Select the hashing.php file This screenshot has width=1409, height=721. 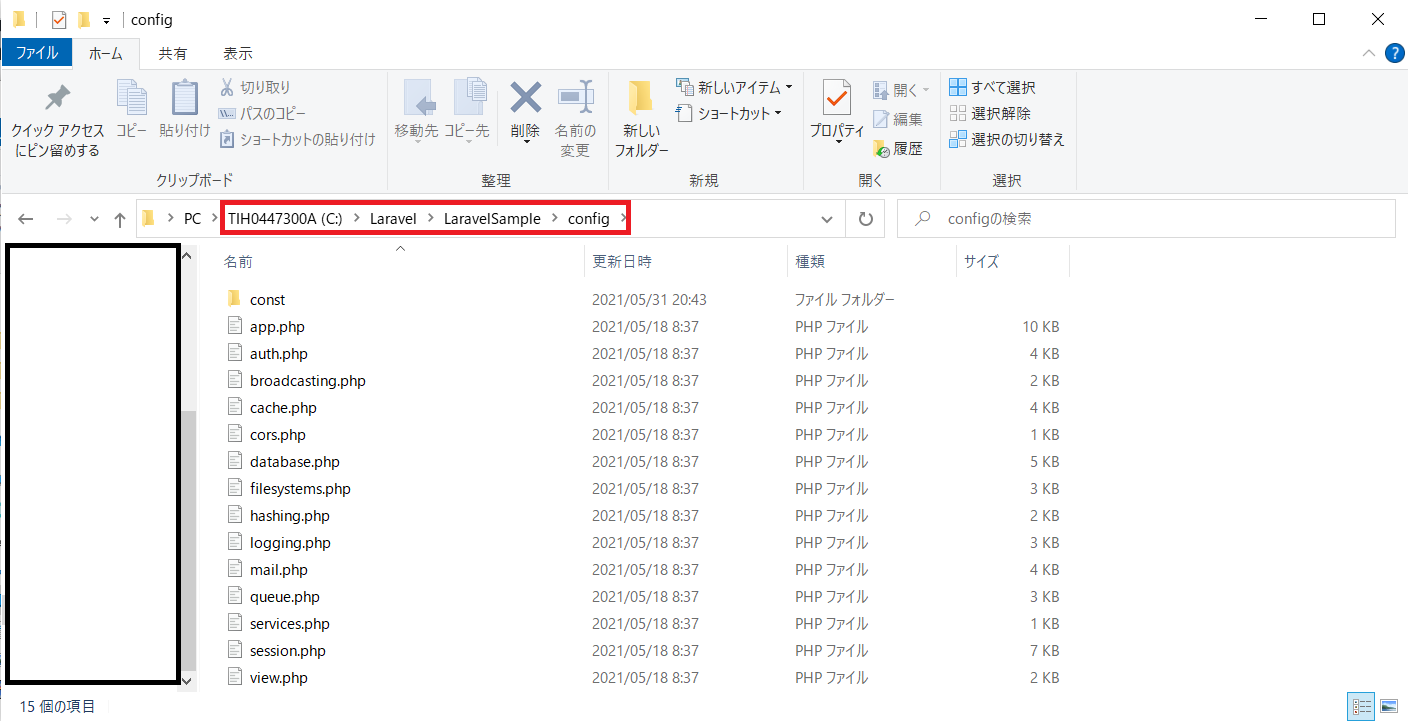[x=289, y=516]
